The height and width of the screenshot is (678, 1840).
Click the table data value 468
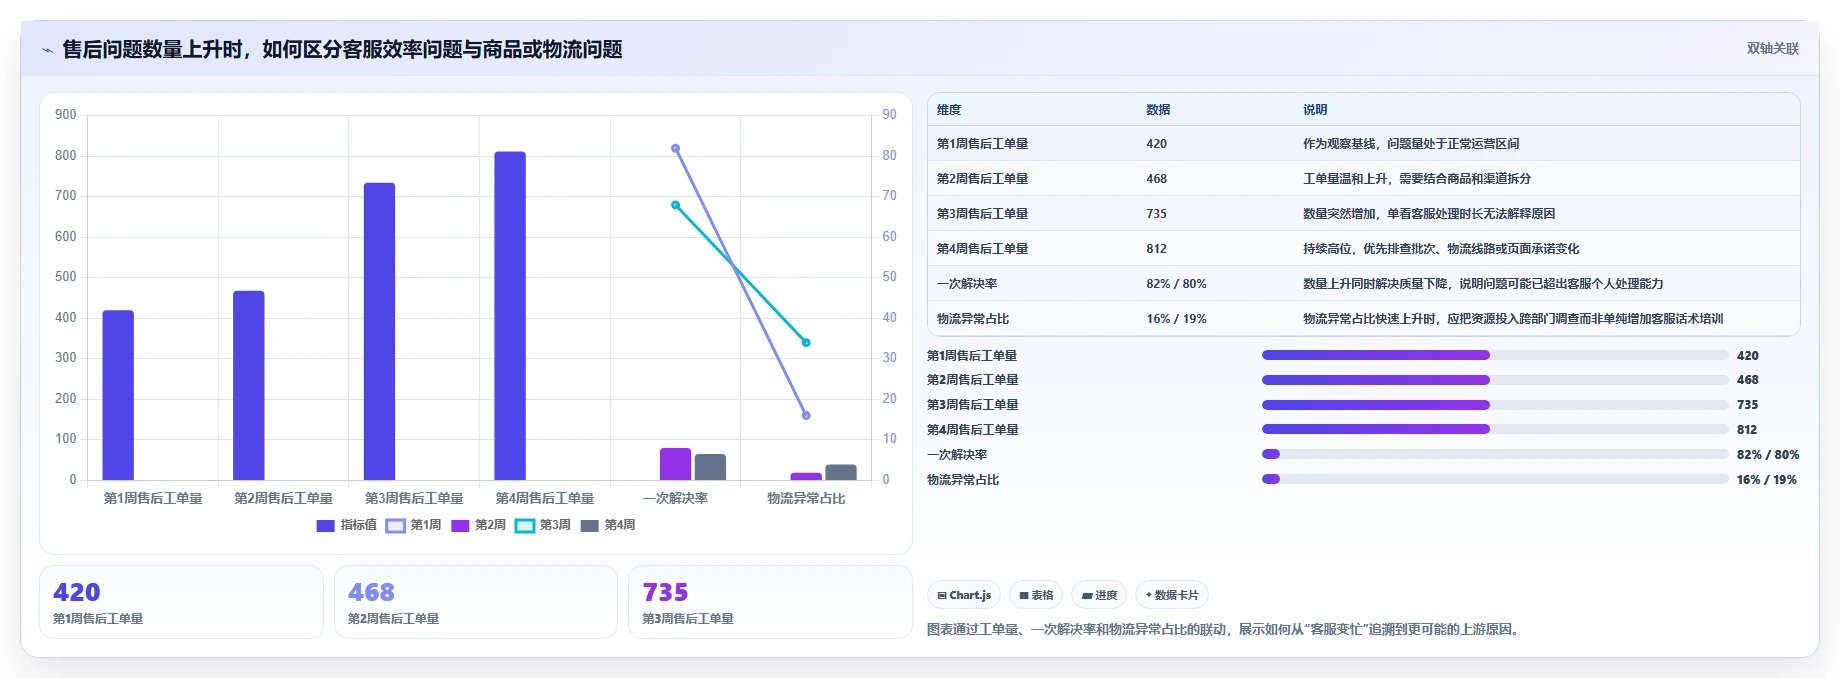coord(1156,179)
